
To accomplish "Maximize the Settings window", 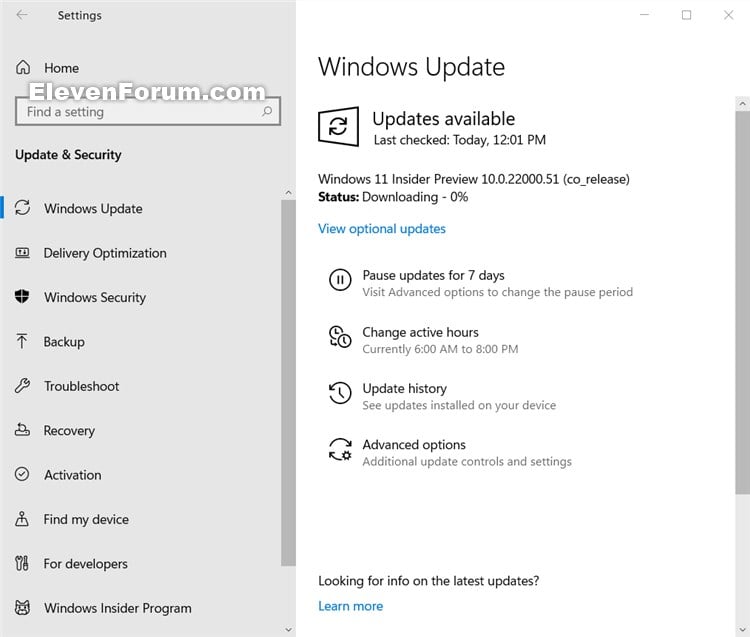I will point(686,15).
